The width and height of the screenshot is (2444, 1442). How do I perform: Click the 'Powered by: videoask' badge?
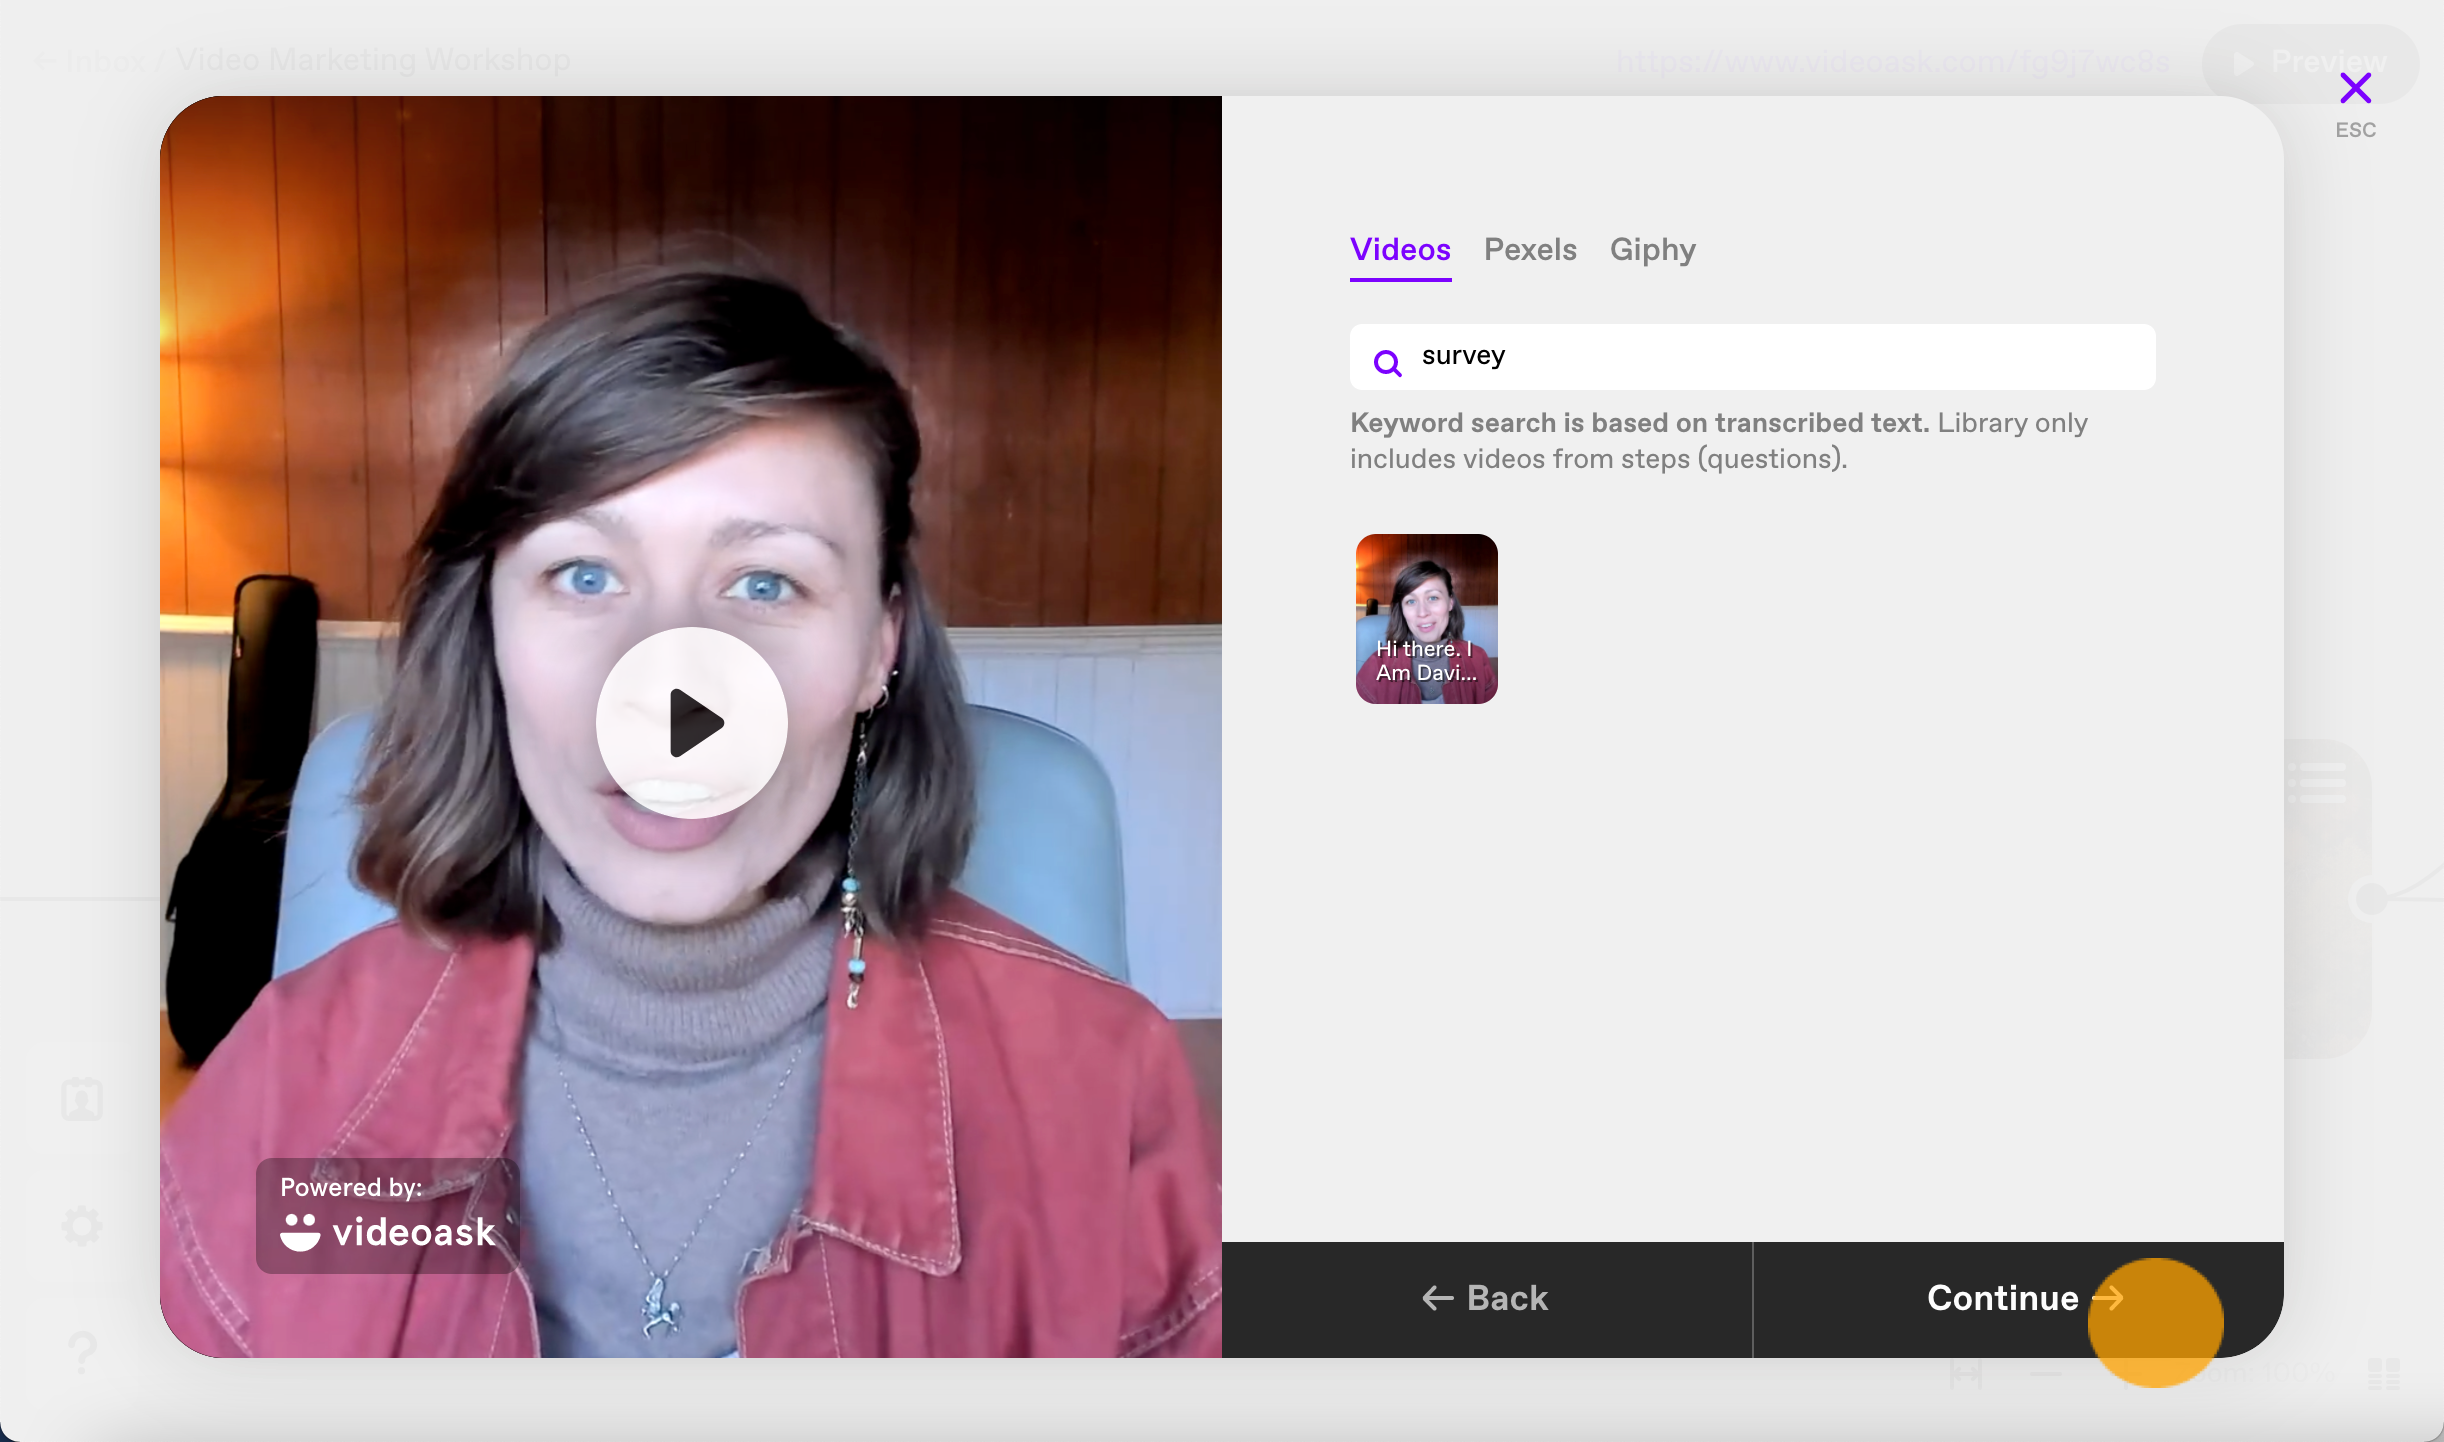[x=387, y=1215]
